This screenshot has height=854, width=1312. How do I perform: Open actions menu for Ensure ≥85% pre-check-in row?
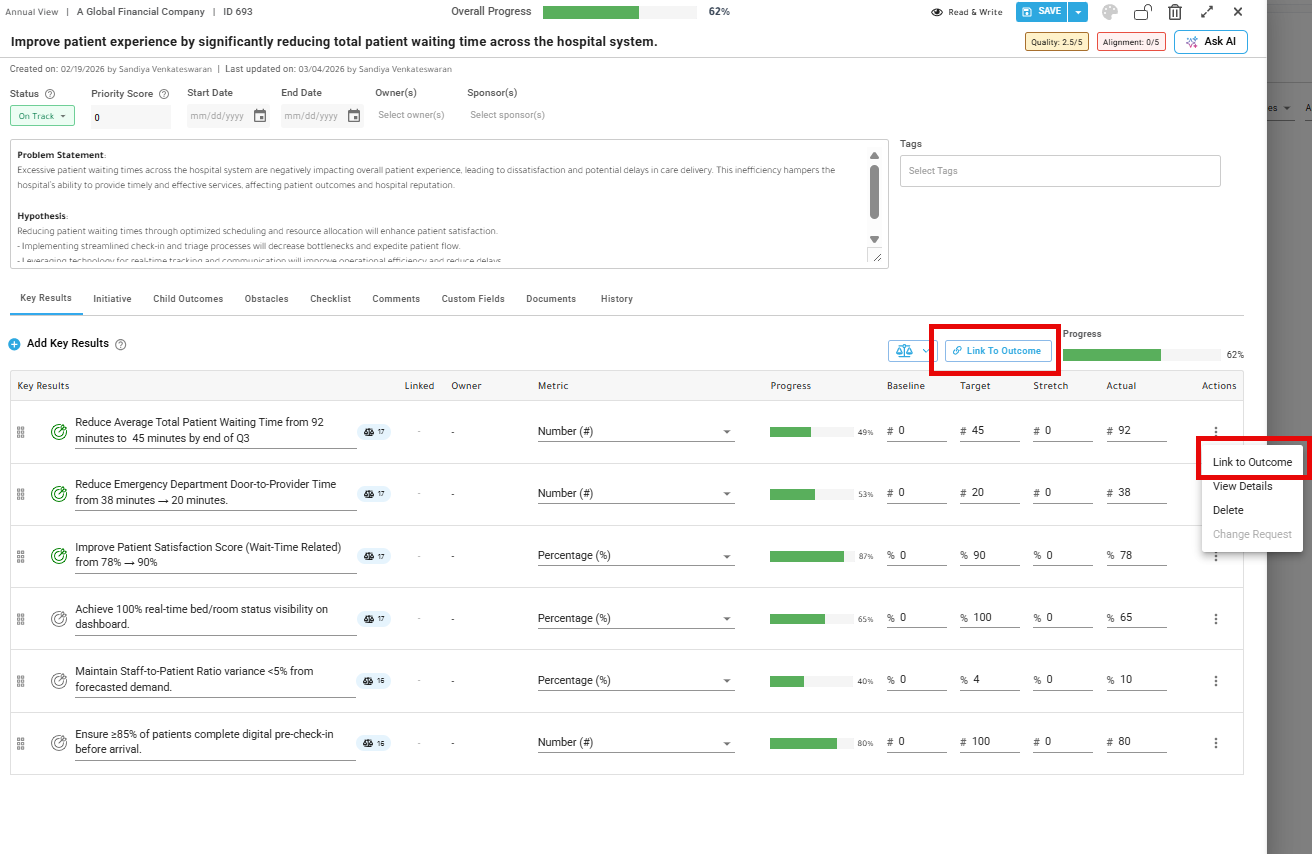click(1216, 743)
